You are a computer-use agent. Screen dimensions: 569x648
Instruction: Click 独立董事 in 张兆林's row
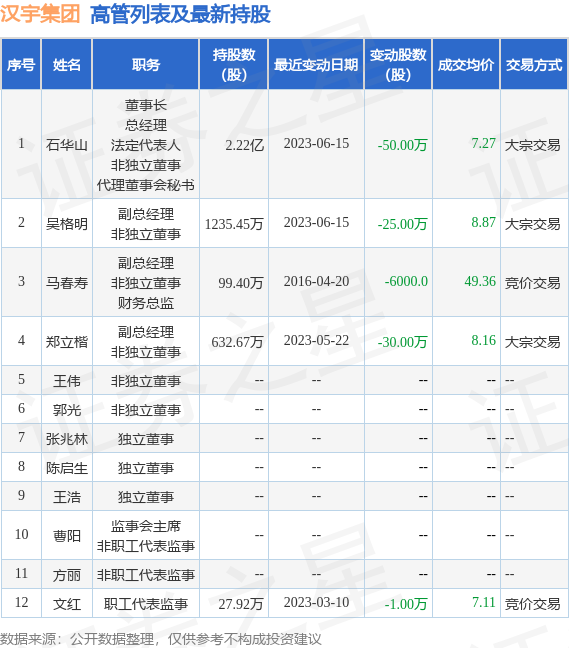pyautogui.click(x=146, y=438)
